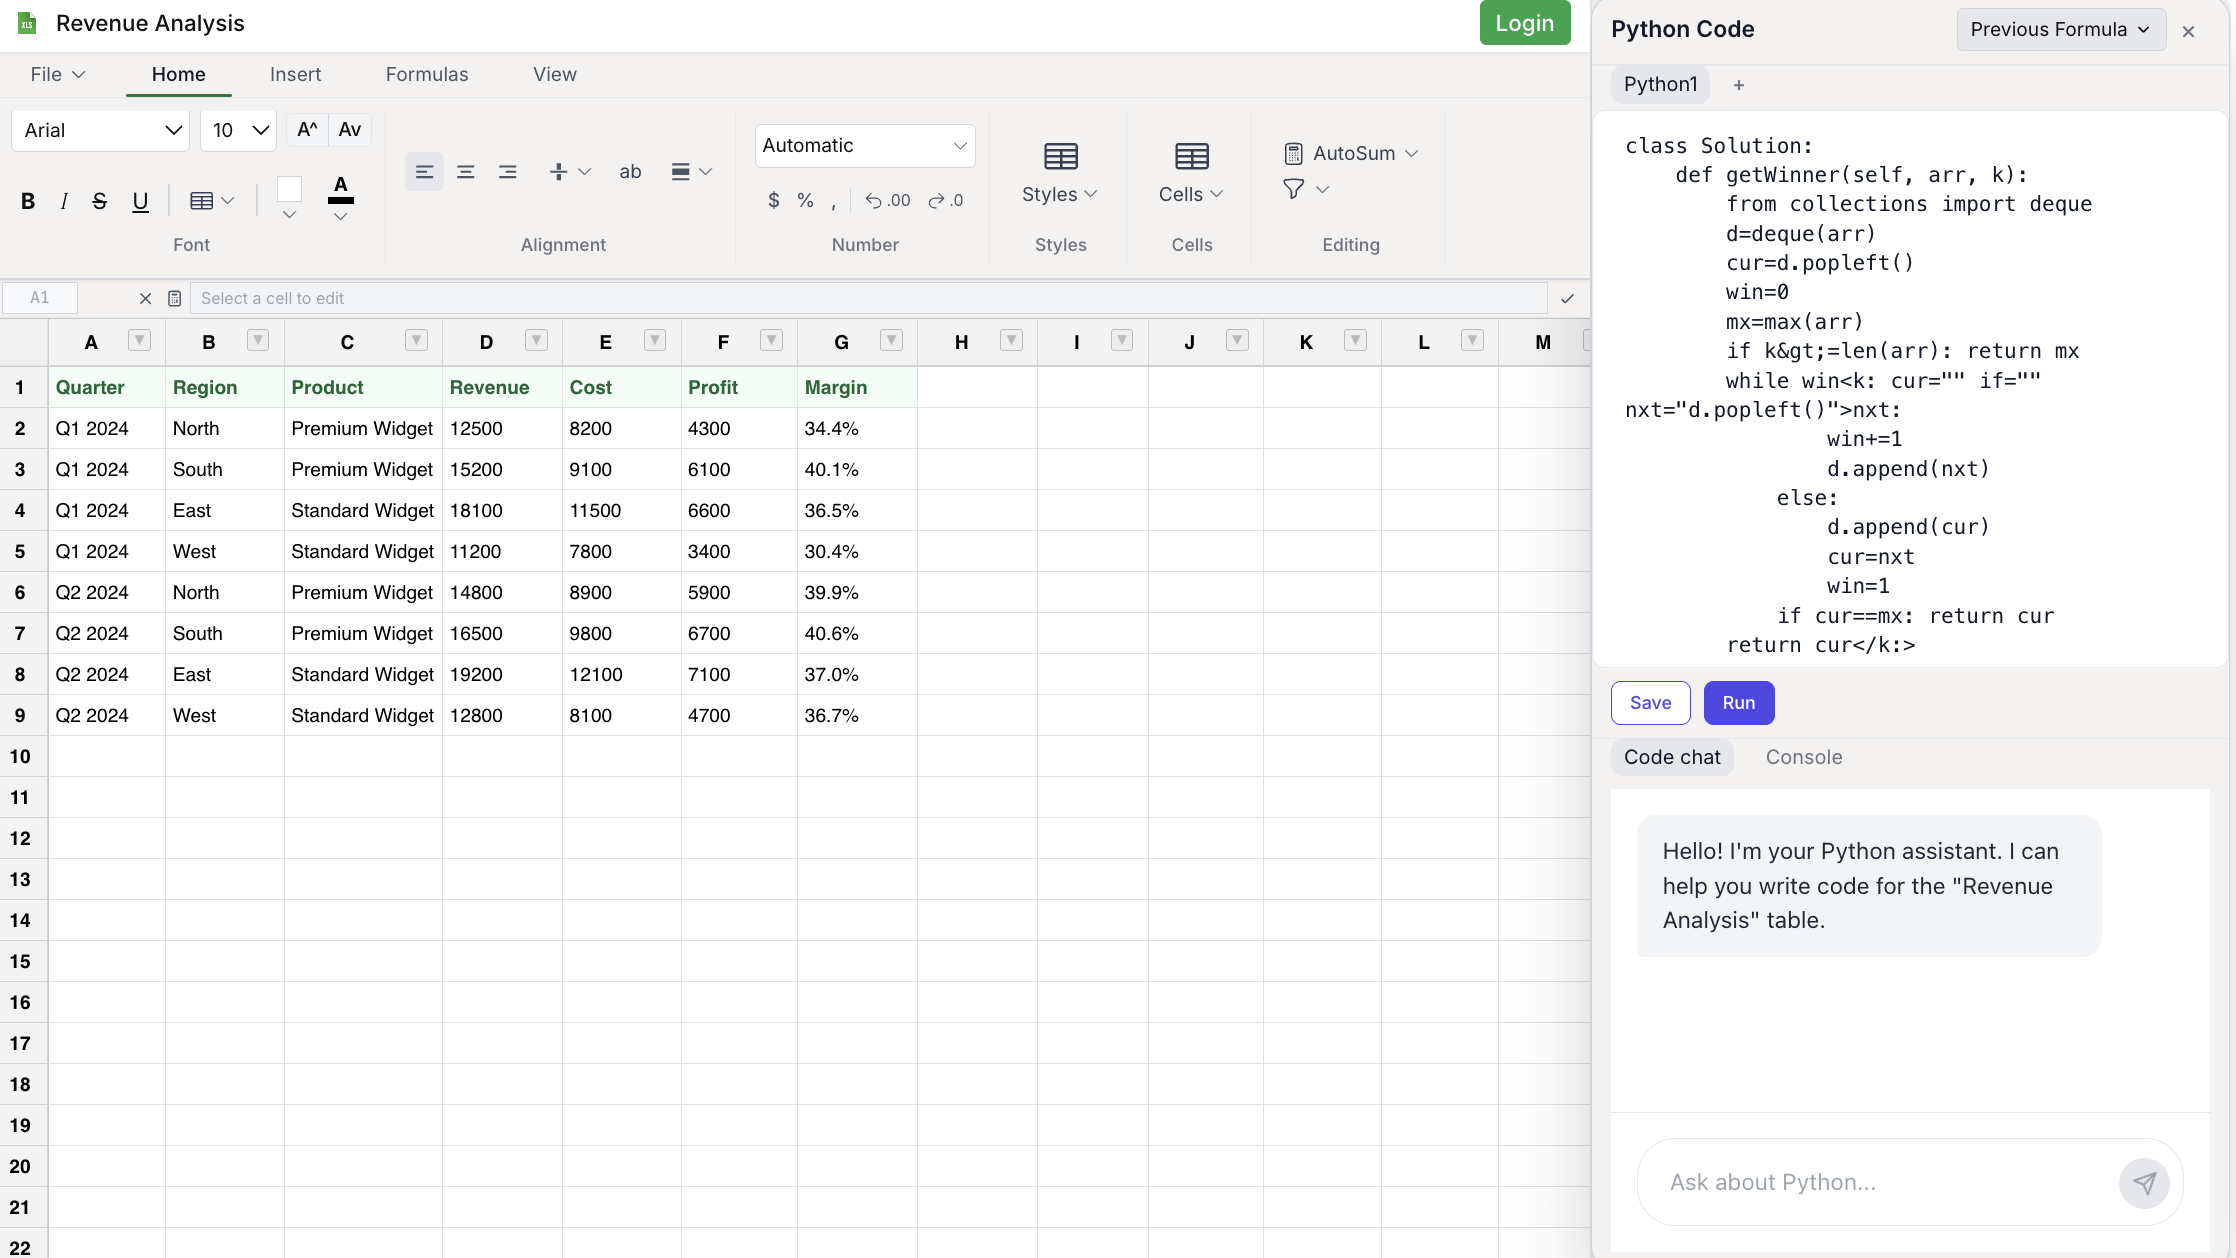This screenshot has width=2236, height=1258.
Task: Run the Python code
Action: pos(1738,703)
